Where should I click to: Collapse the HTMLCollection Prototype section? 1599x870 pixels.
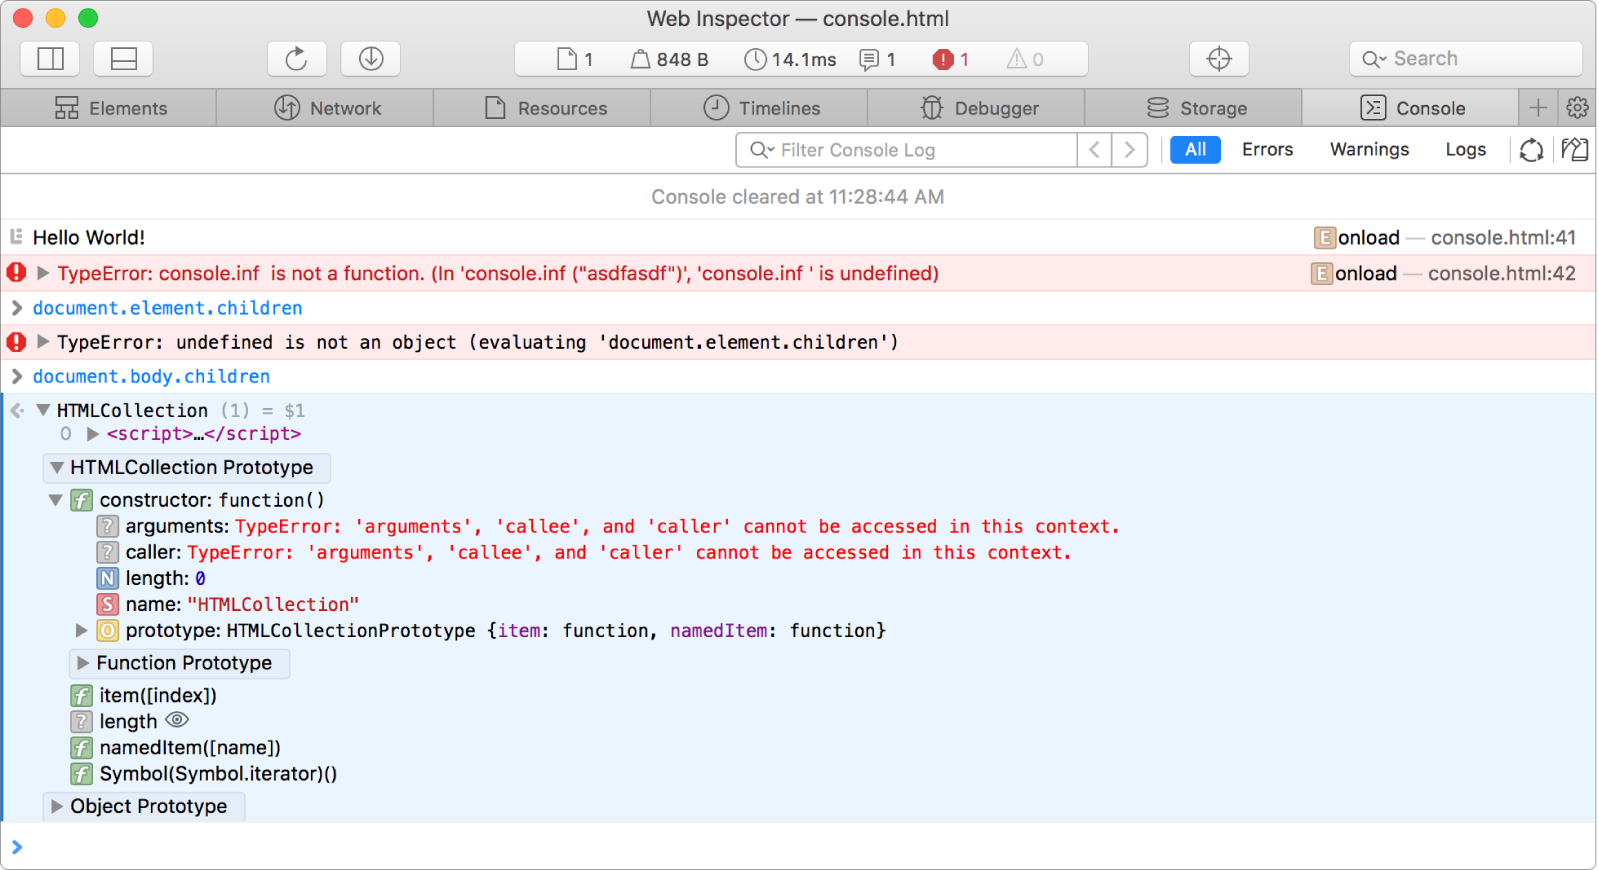tap(57, 467)
